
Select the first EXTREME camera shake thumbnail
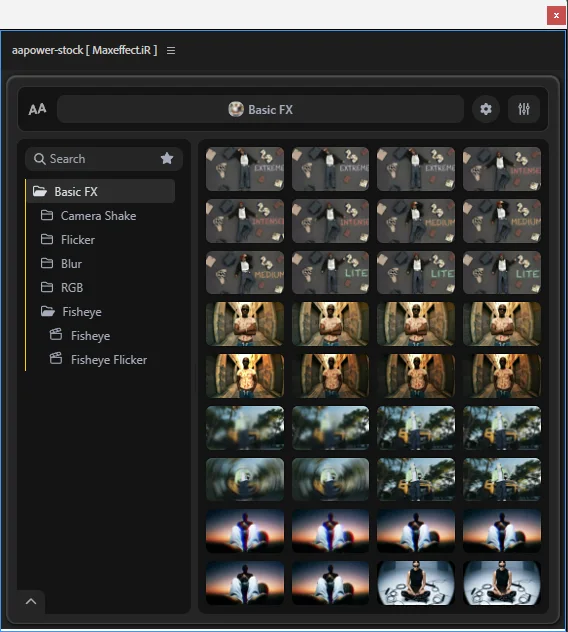[x=245, y=169]
